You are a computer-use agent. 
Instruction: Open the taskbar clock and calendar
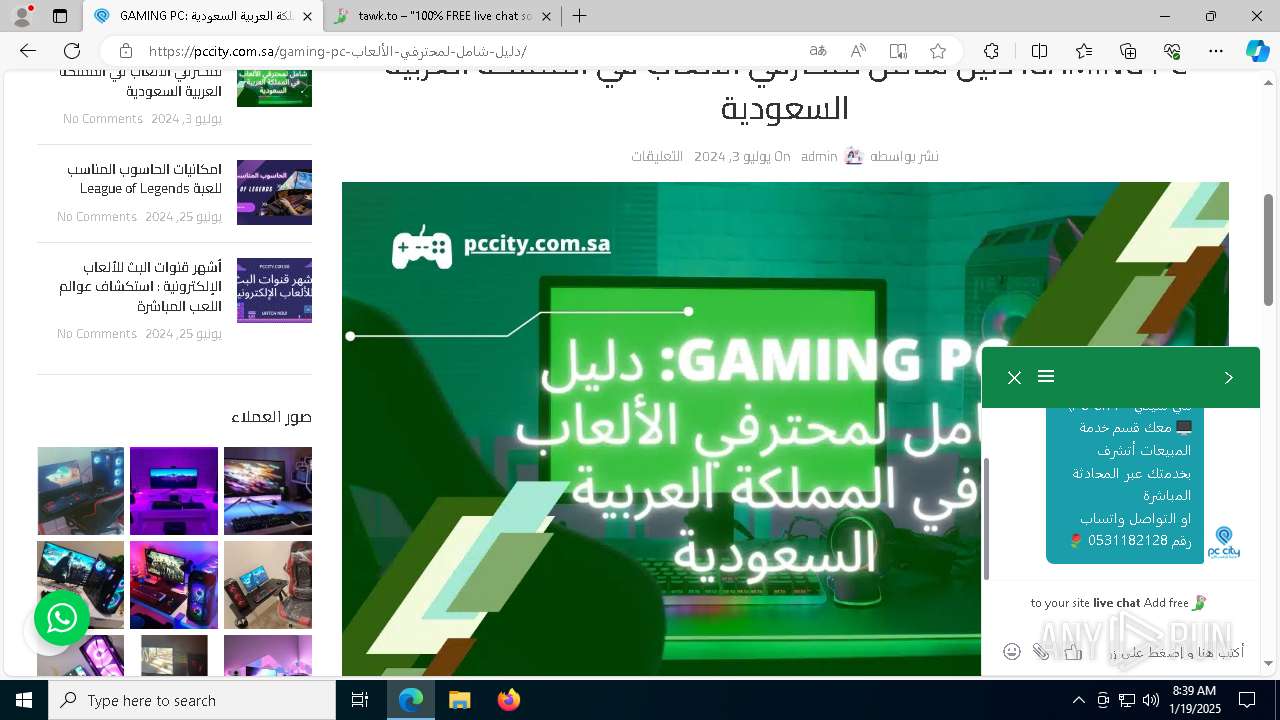[x=1194, y=699]
